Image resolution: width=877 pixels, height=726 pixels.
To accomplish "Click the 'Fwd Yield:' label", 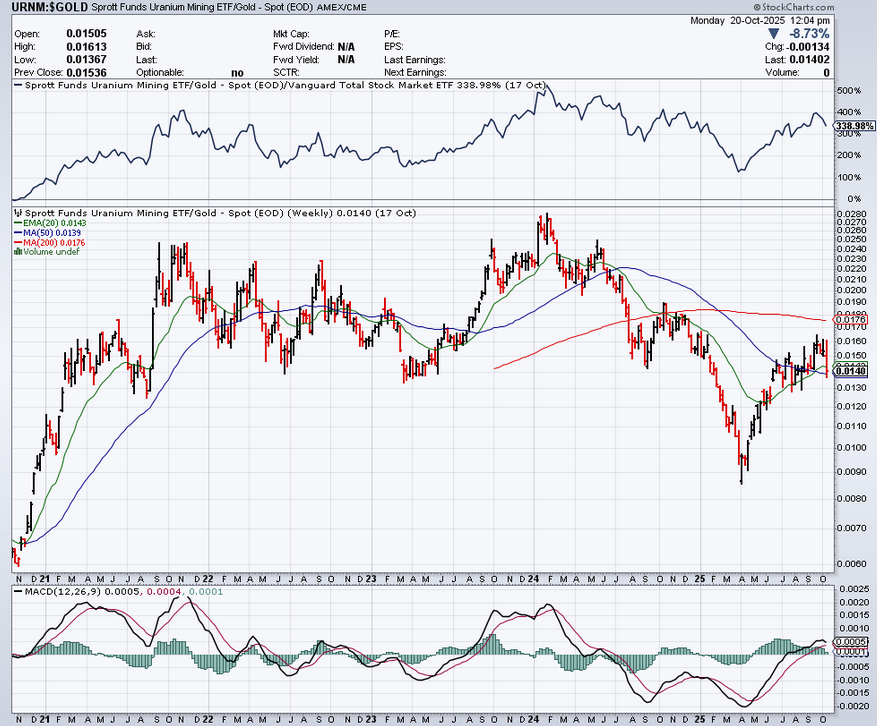I will [x=296, y=60].
